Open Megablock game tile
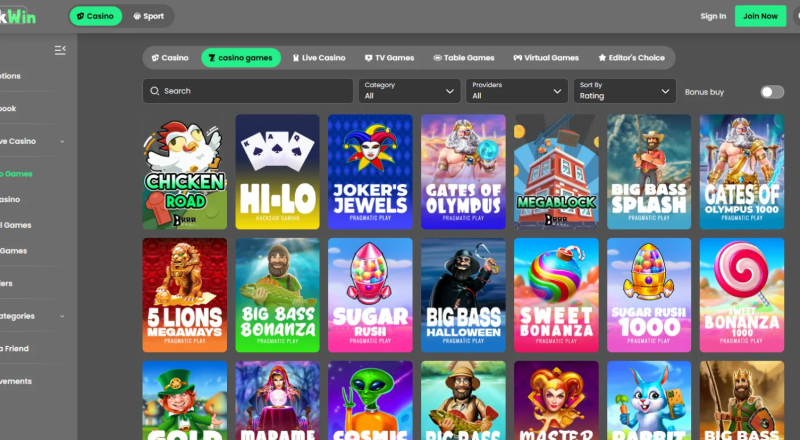800x440 pixels. click(556, 172)
